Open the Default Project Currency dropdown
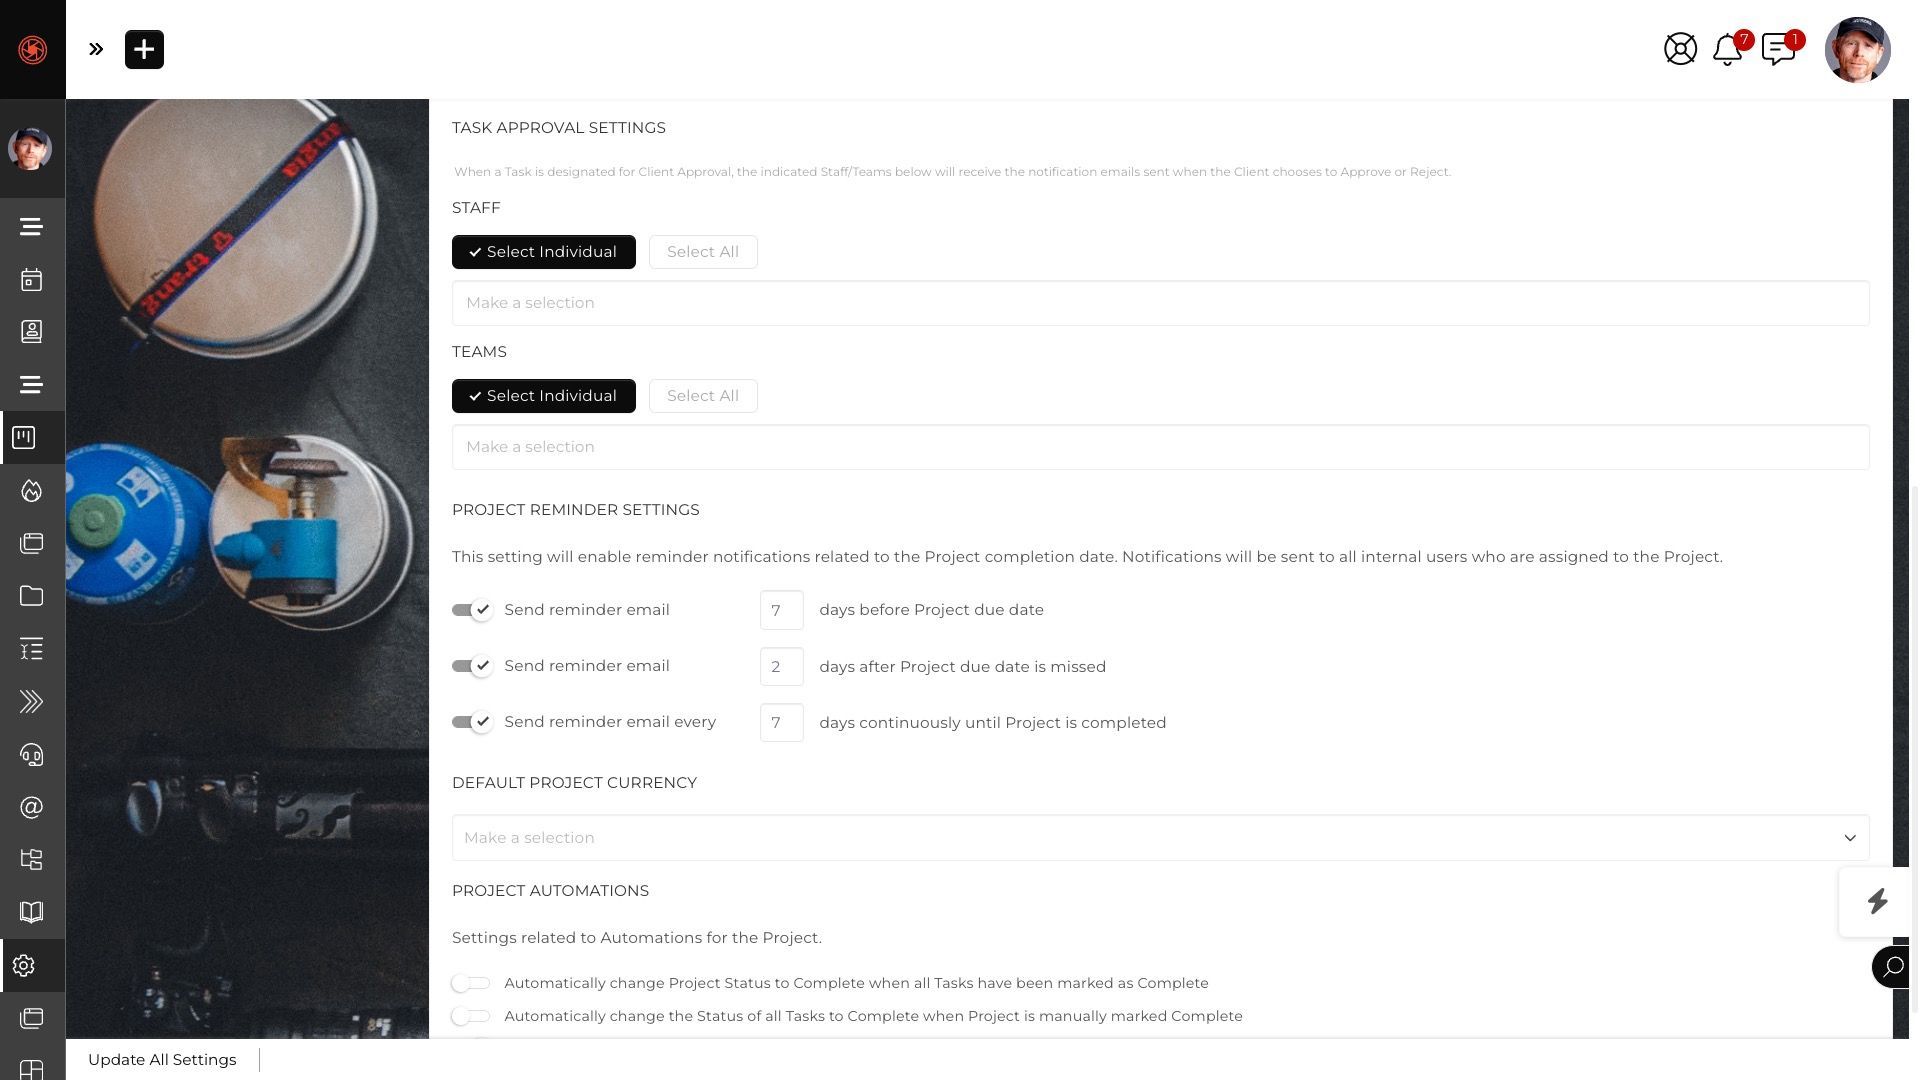Image resolution: width=1920 pixels, height=1080 pixels. click(1160, 838)
